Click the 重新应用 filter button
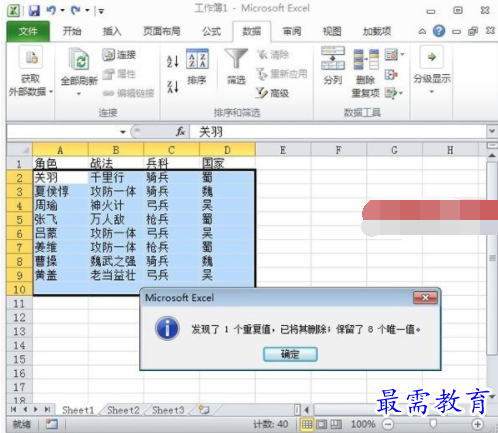 (x=282, y=74)
